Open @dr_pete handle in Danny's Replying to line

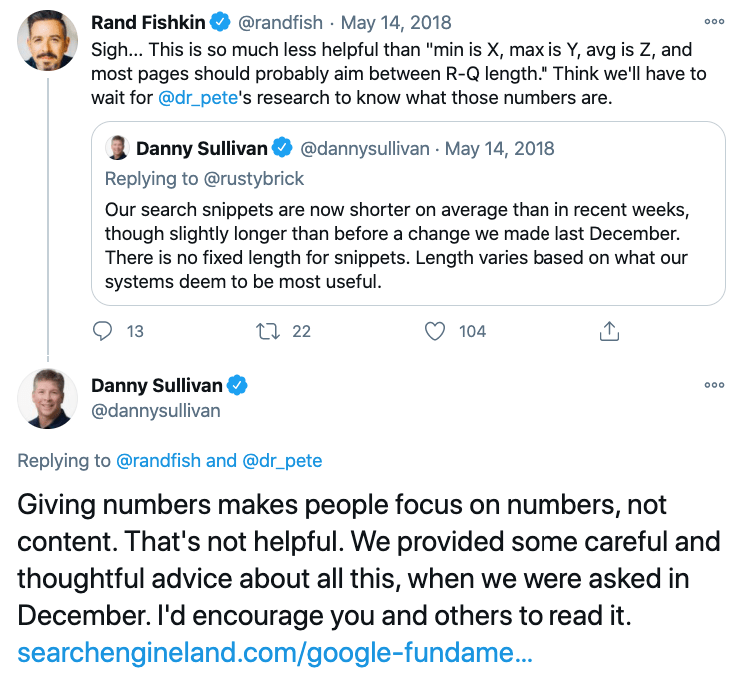[280, 461]
